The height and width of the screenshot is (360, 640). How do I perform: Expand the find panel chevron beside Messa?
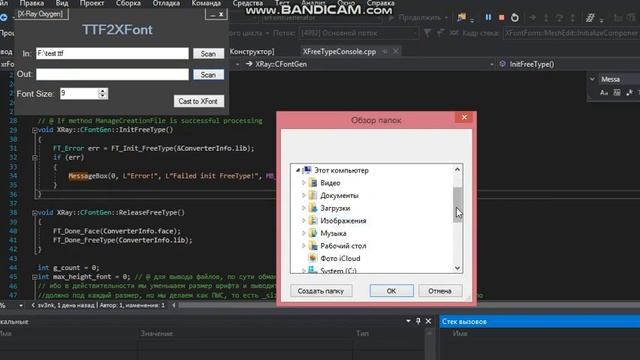(592, 79)
